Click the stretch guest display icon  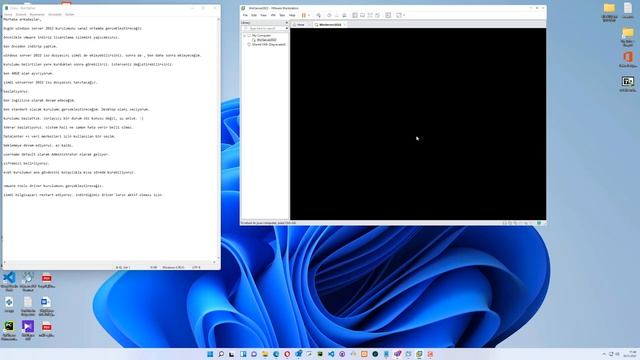(399, 15)
